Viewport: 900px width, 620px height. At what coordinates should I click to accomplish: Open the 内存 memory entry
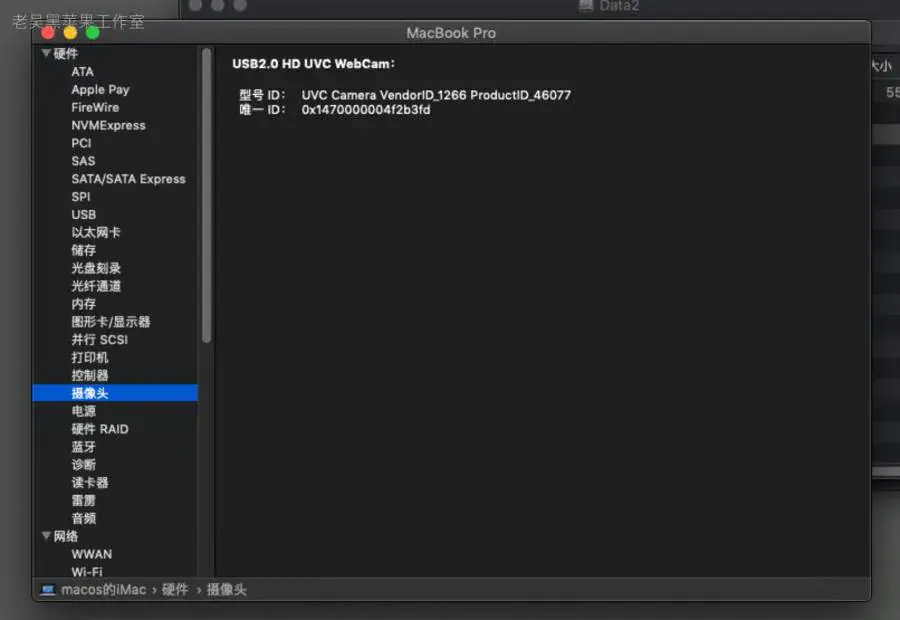pyautogui.click(x=84, y=303)
